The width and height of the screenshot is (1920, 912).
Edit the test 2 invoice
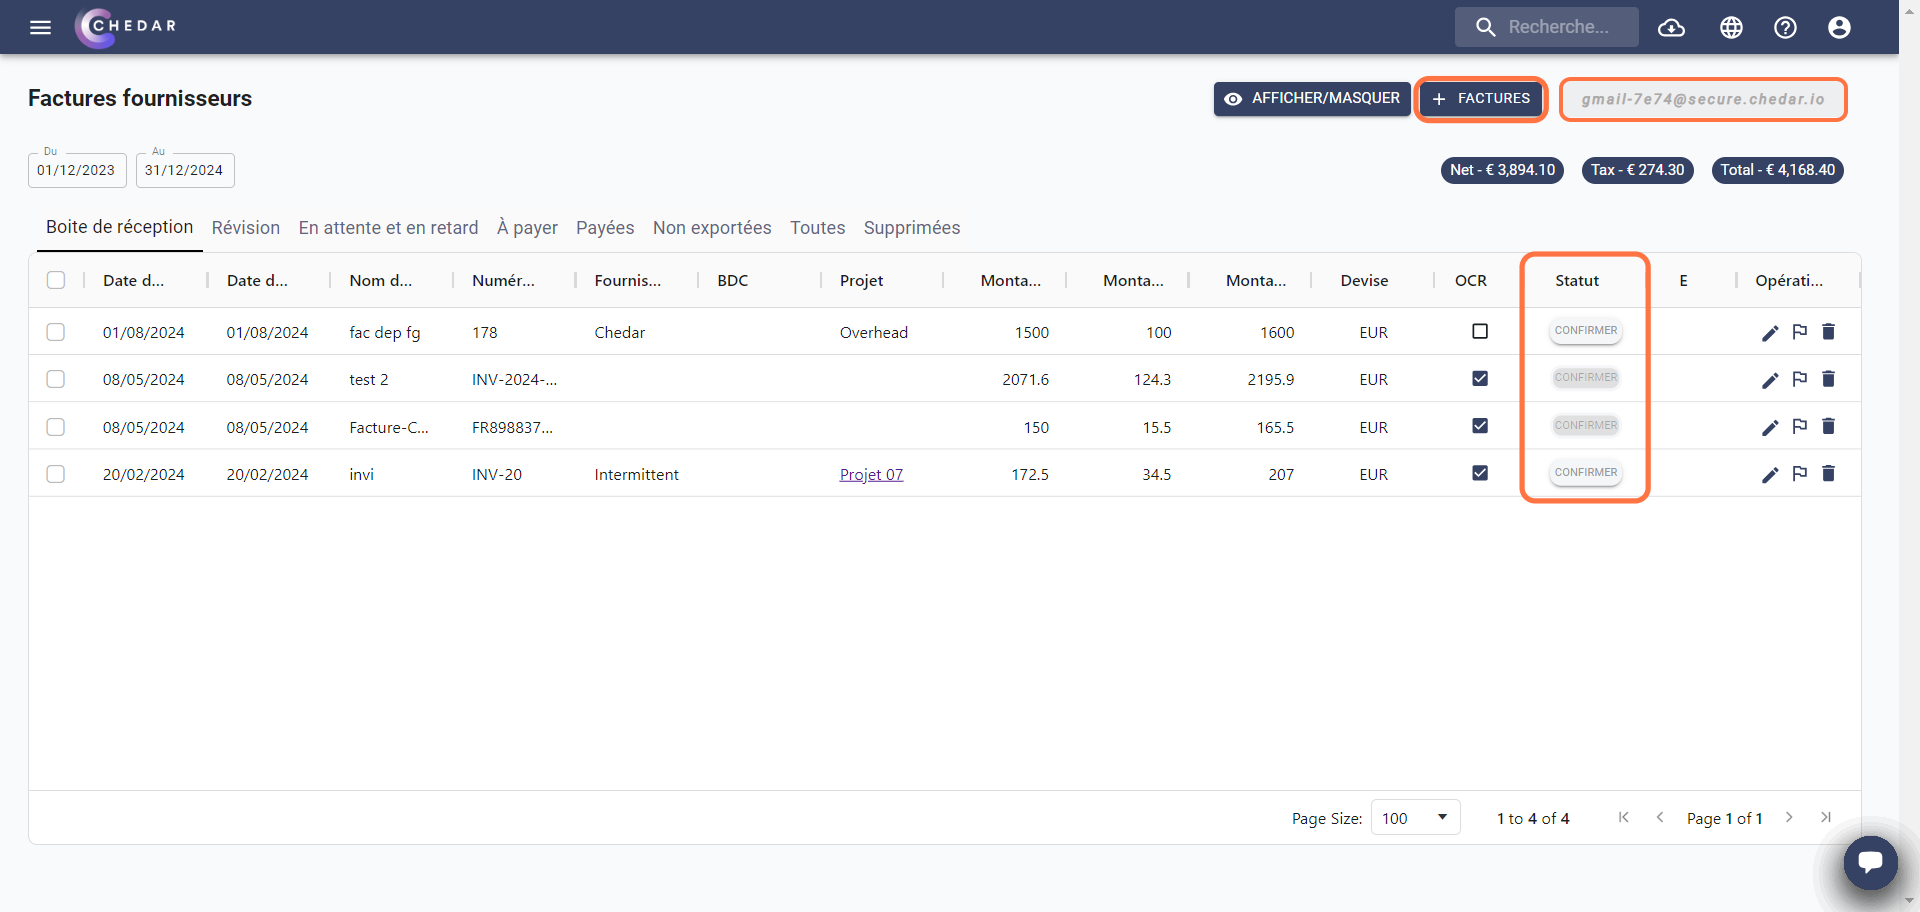1770,380
